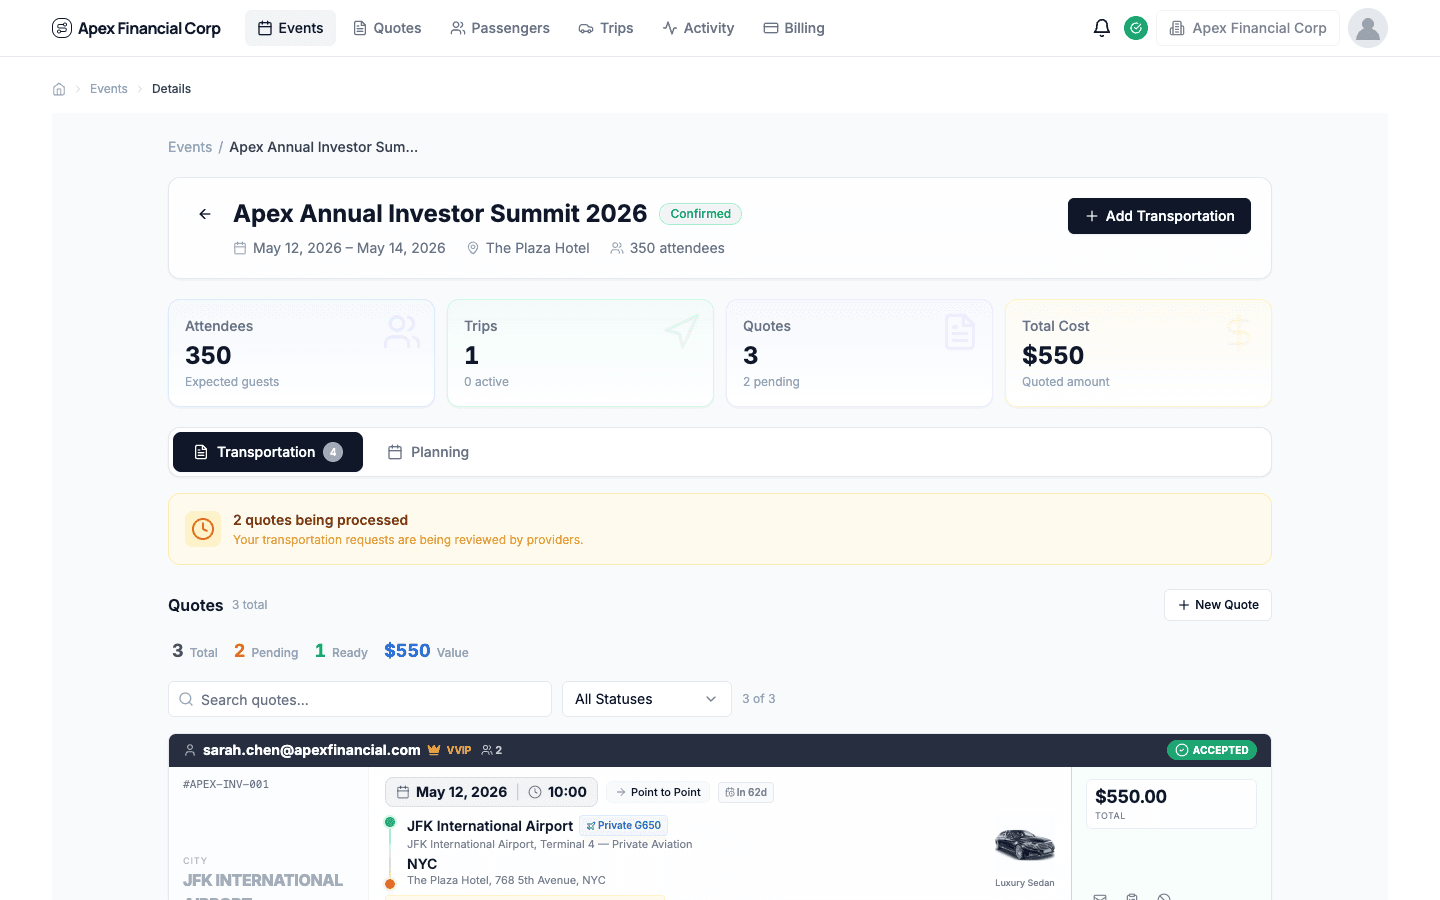Click inside the search quotes field

(x=360, y=698)
